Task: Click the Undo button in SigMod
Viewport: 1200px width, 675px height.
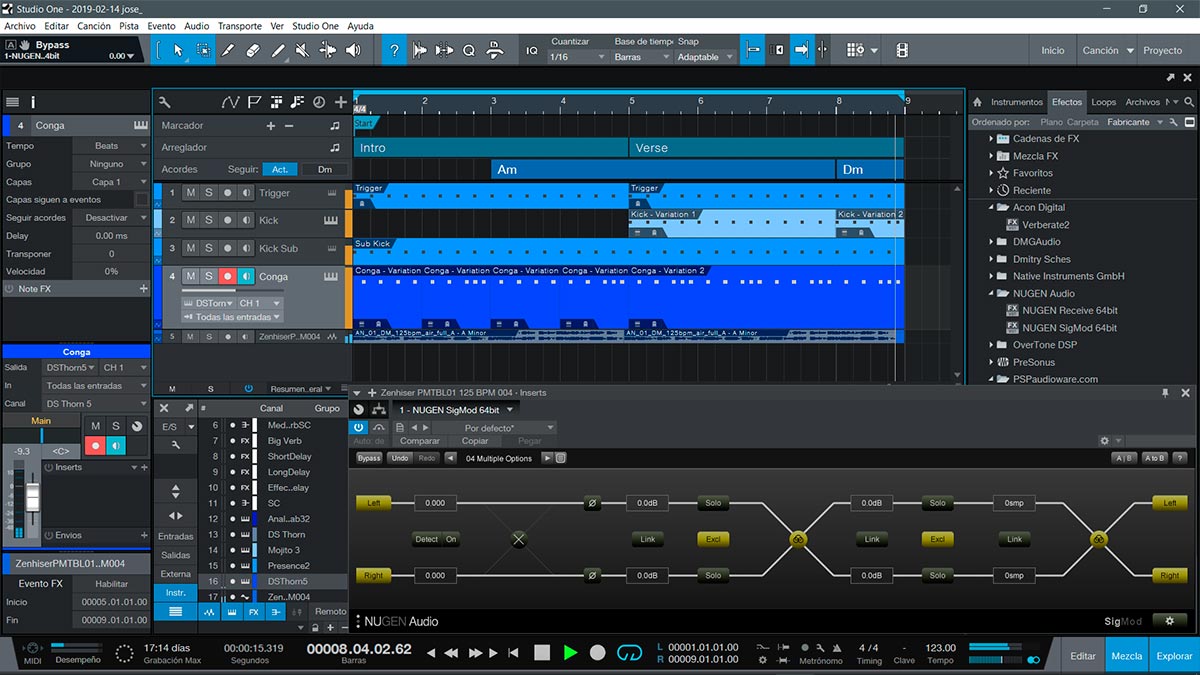Action: [x=400, y=458]
